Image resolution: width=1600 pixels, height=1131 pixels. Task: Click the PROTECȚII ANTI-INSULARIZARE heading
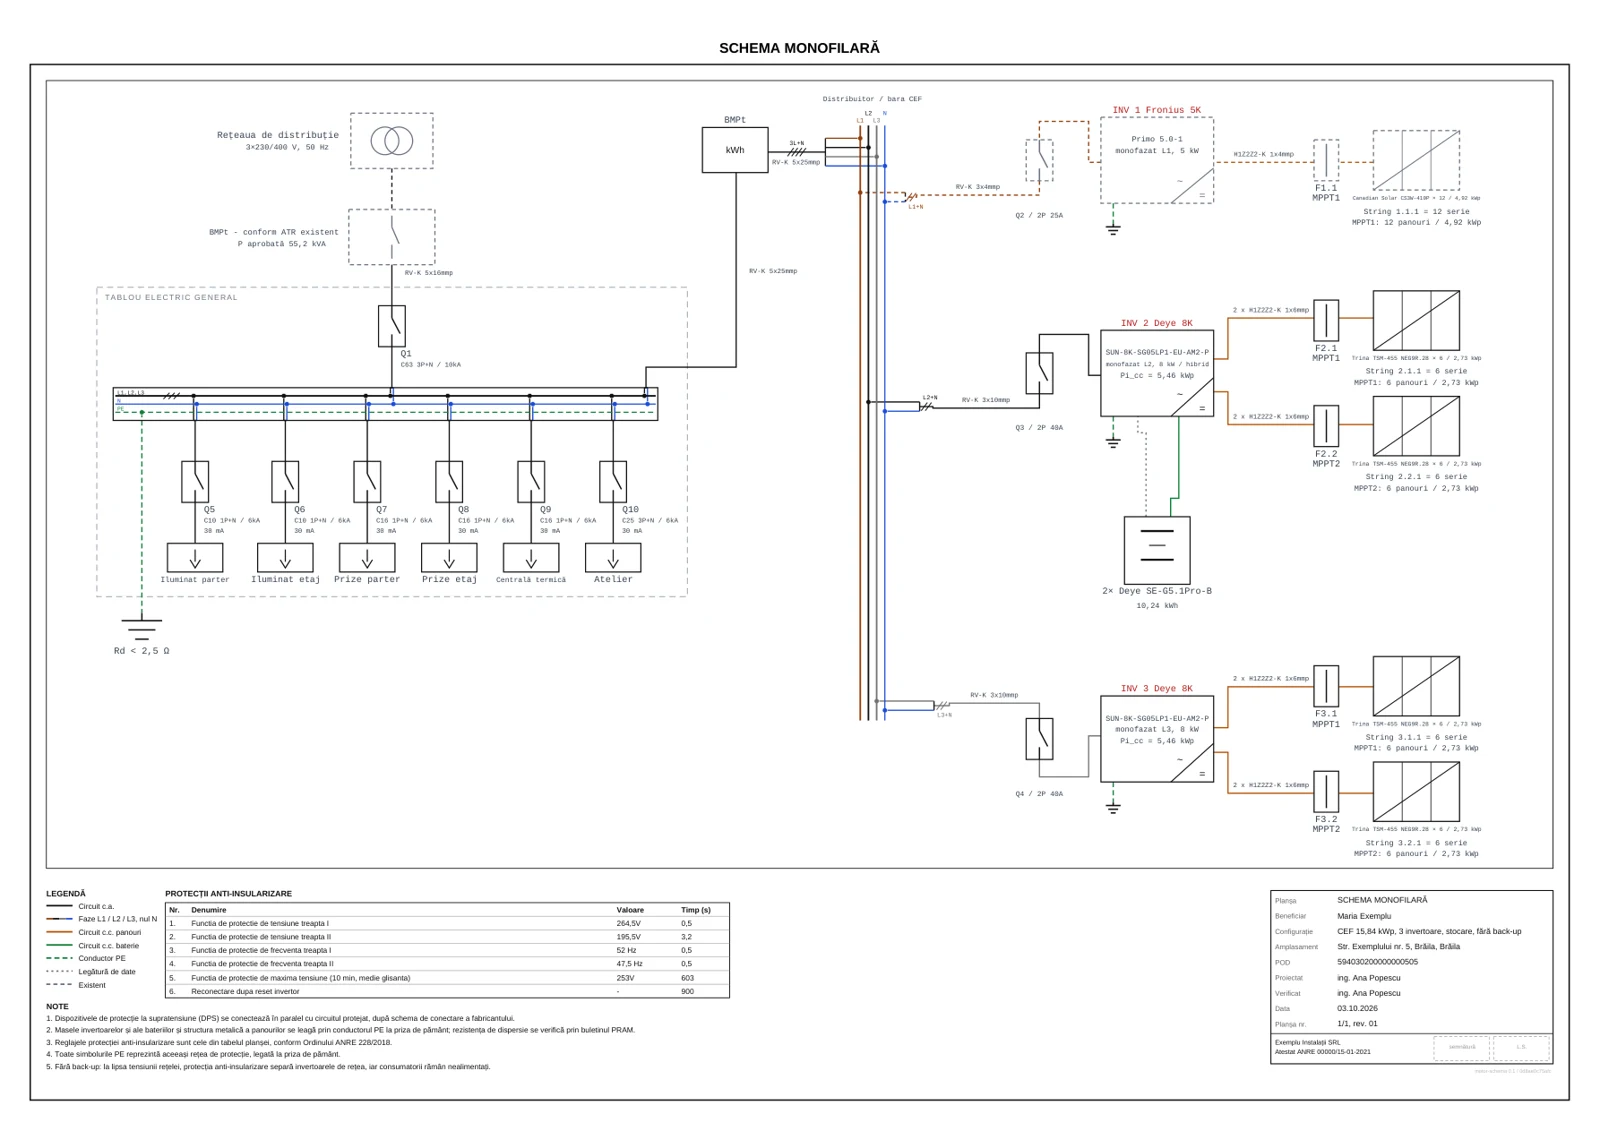228,894
